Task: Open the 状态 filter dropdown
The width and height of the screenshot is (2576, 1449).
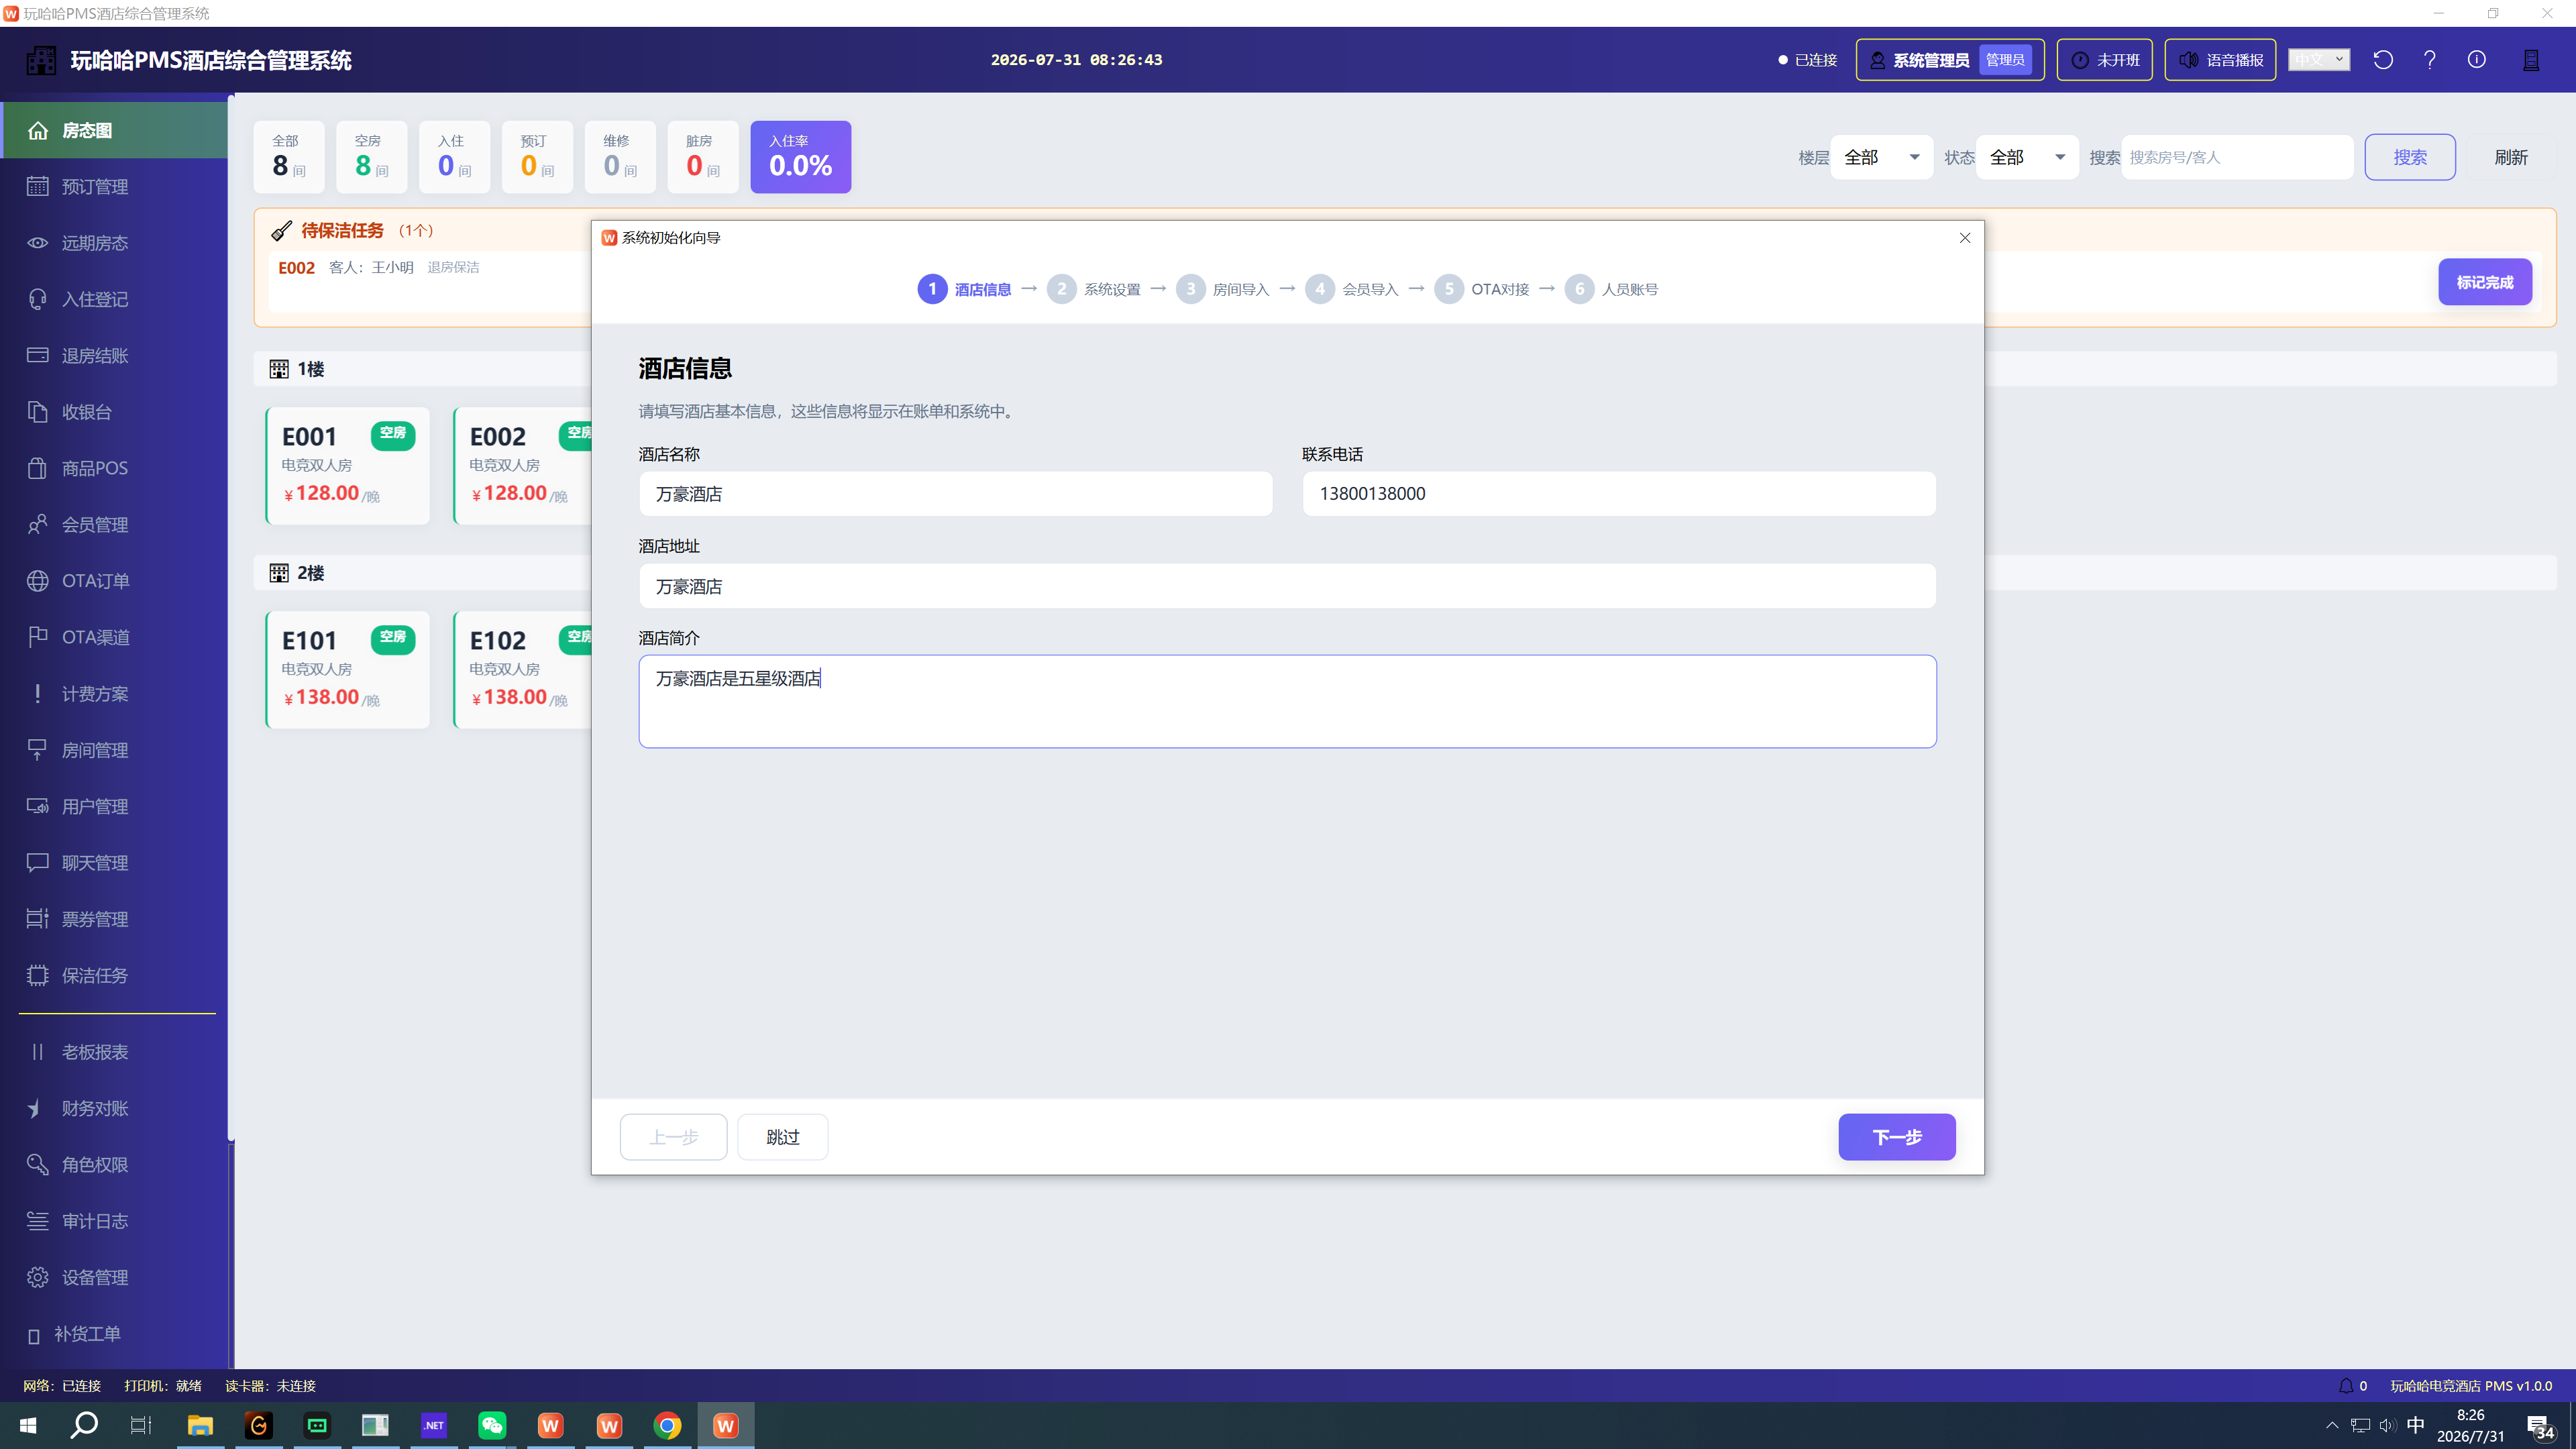Action: point(2028,157)
